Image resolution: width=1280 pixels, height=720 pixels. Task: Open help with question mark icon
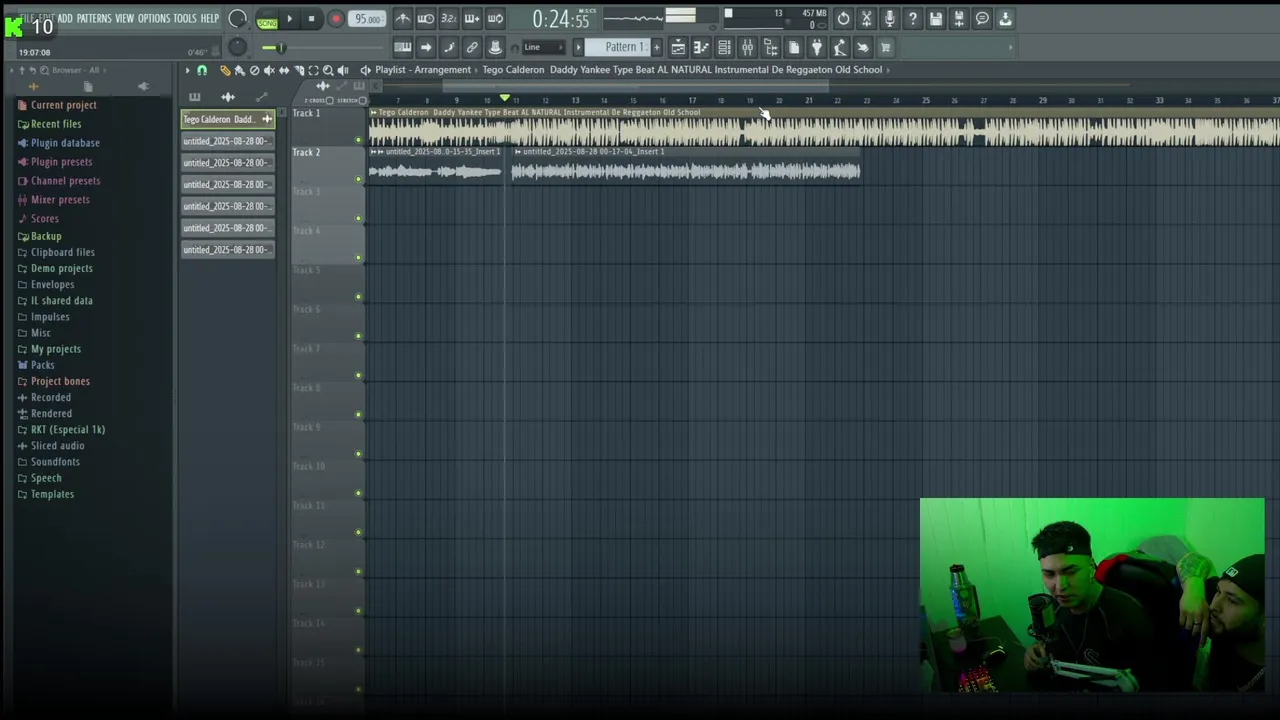pyautogui.click(x=912, y=18)
